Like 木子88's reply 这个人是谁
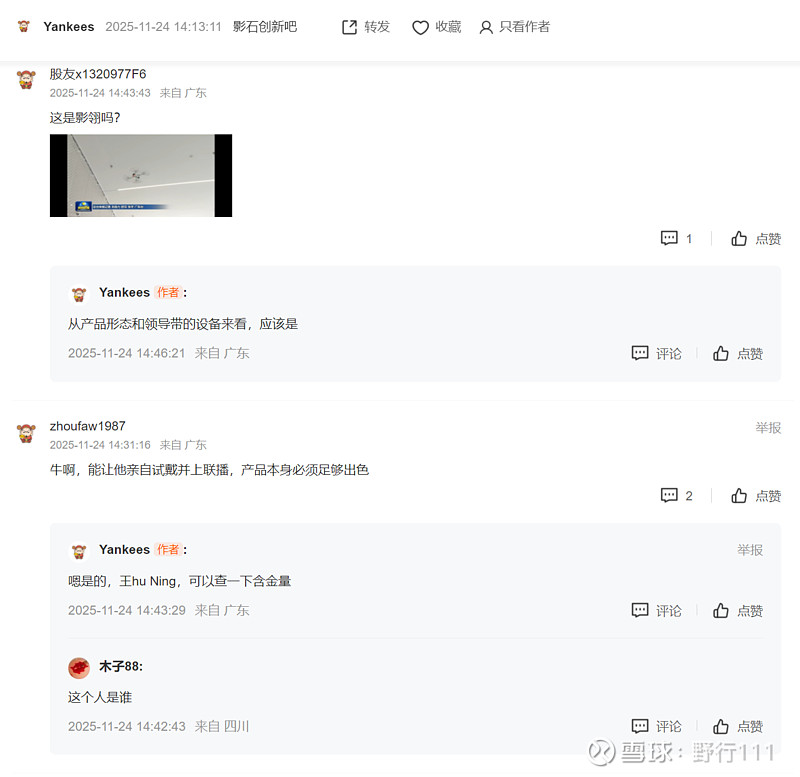Screen dimensions: 800x777 click(x=738, y=726)
